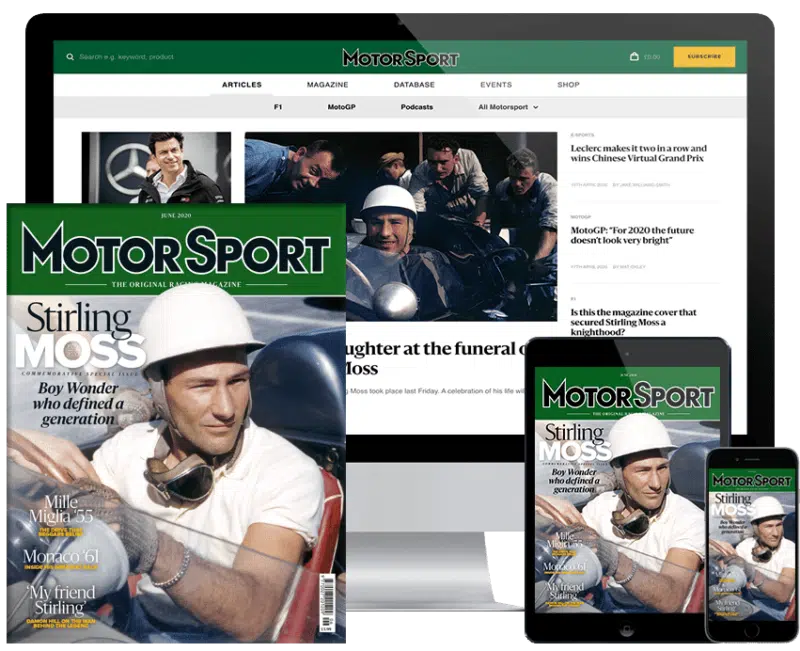Open the Database menu item

[x=414, y=85]
